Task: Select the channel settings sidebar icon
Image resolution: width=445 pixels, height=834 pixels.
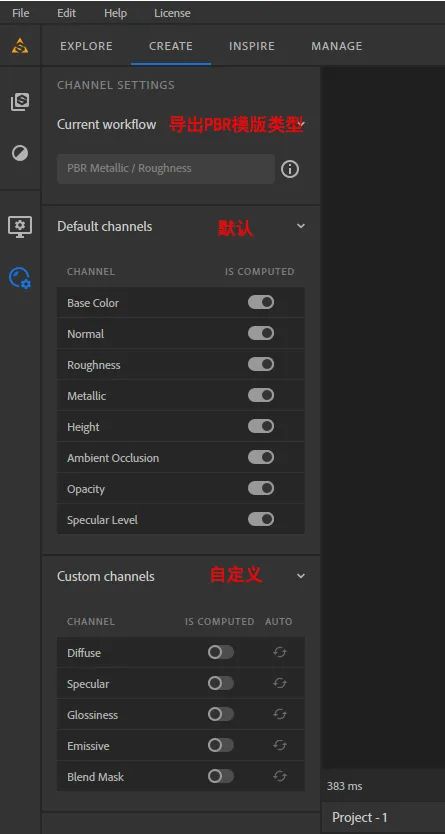Action: pyautogui.click(x=20, y=278)
